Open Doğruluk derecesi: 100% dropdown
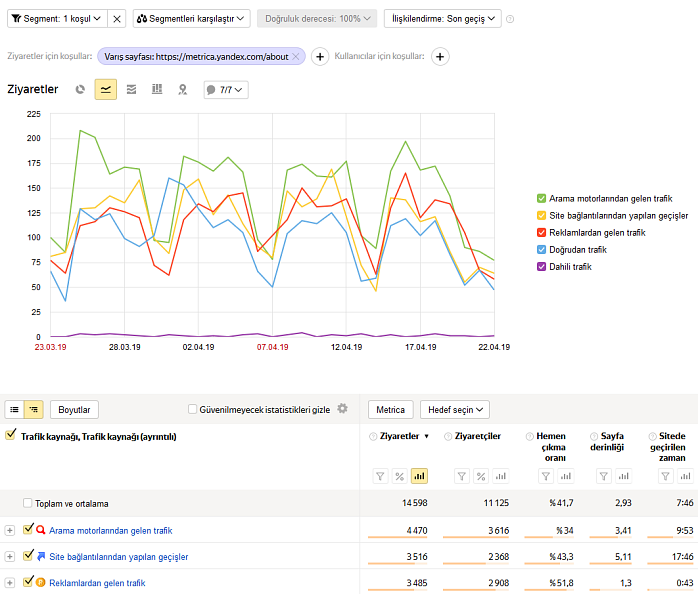 (317, 19)
